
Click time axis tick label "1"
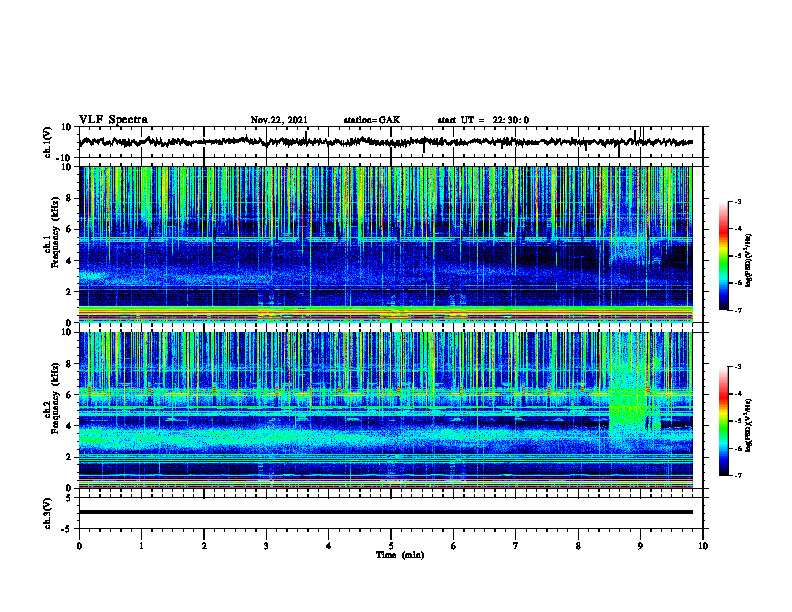click(x=141, y=546)
